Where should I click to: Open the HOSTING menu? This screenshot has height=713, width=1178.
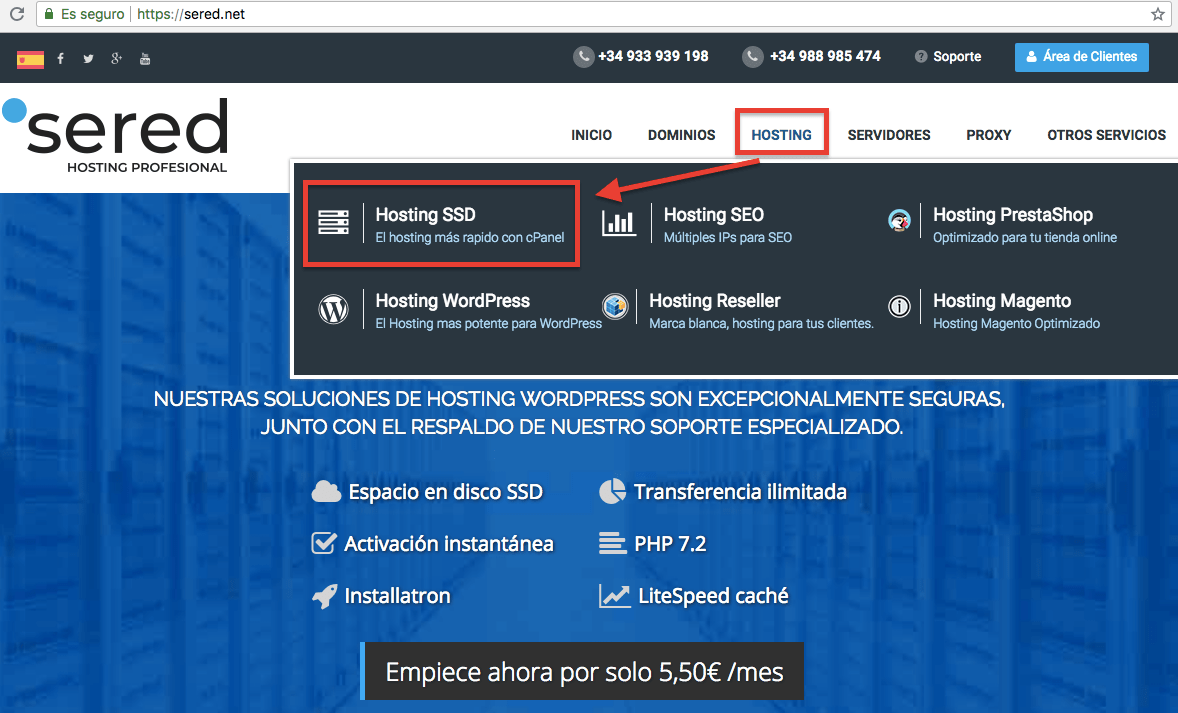coord(781,135)
